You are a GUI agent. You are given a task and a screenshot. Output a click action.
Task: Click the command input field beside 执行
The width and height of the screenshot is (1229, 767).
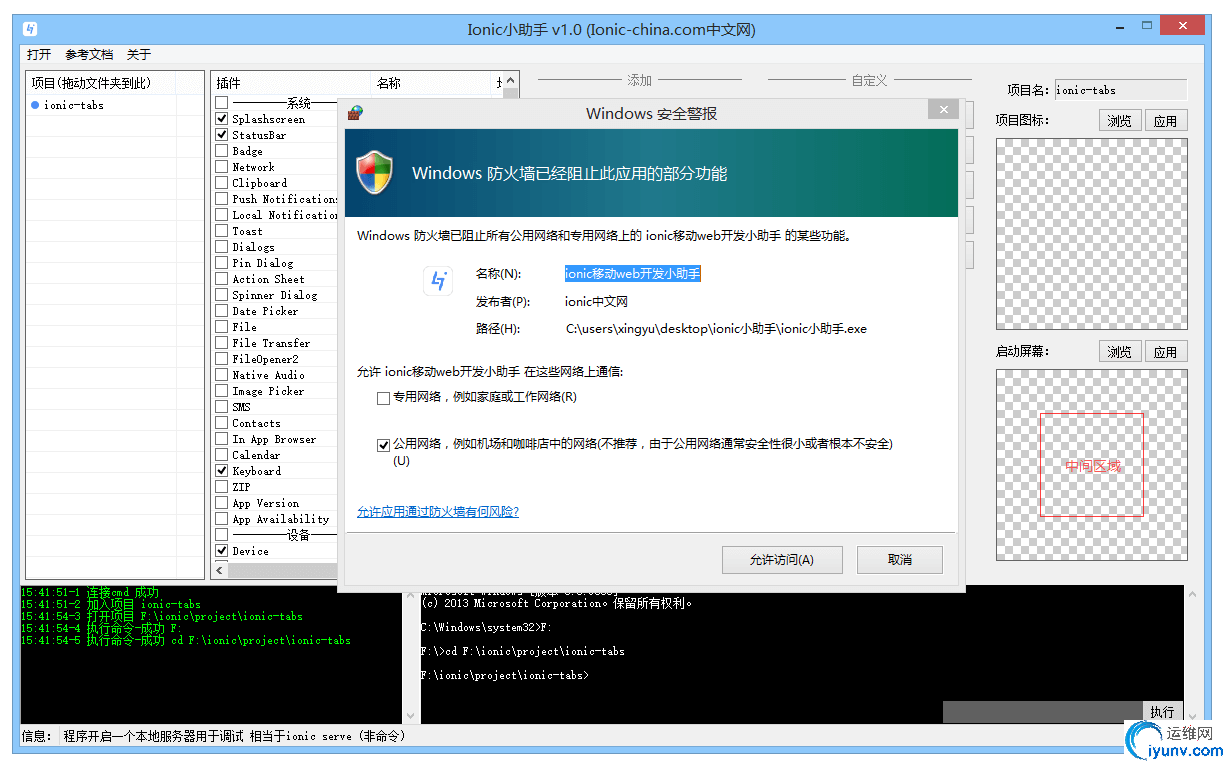pos(1042,712)
